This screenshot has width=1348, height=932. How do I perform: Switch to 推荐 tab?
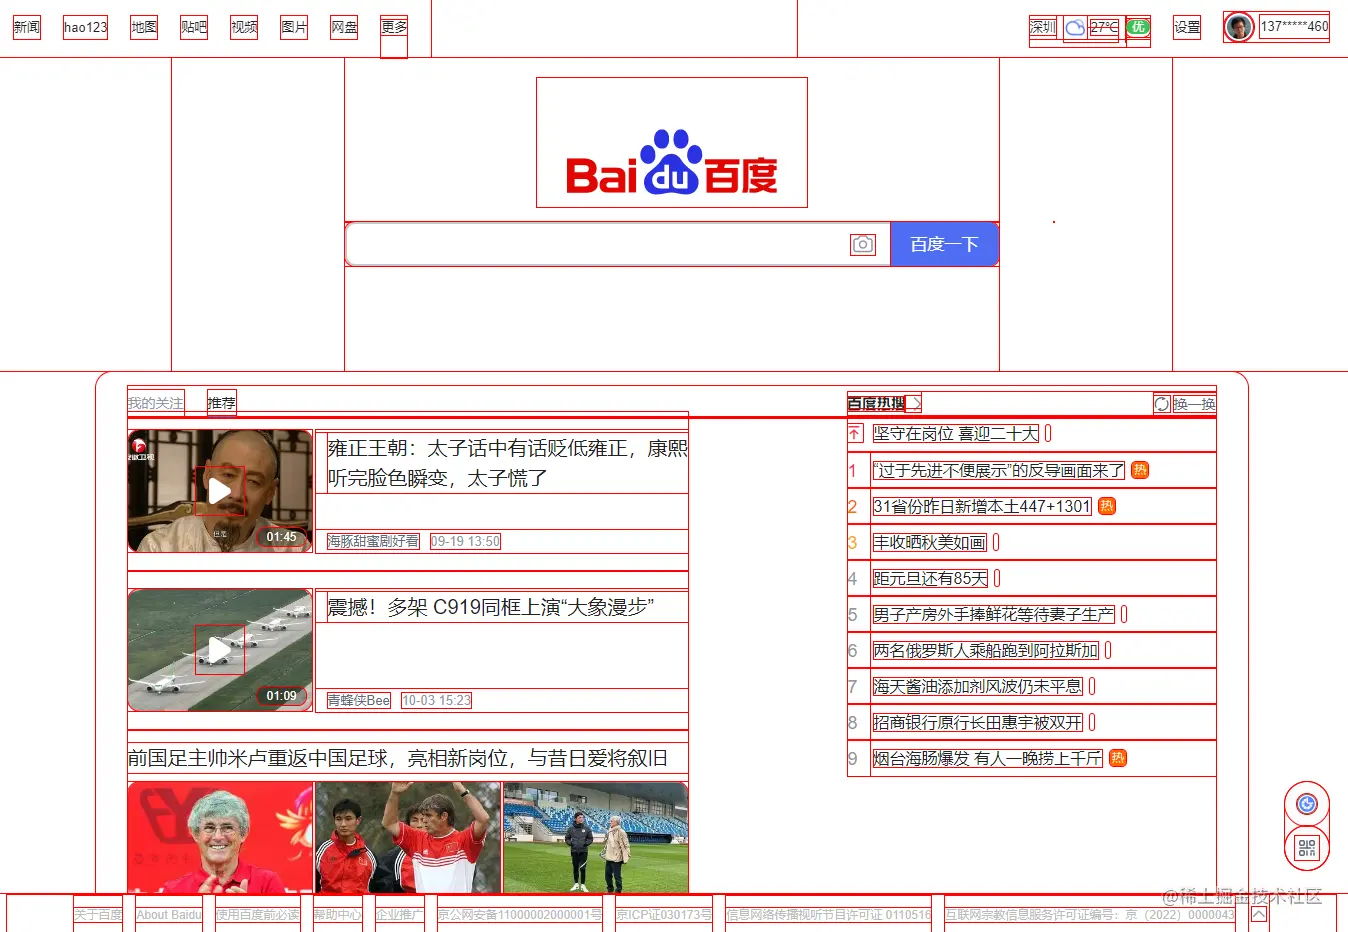pos(222,403)
